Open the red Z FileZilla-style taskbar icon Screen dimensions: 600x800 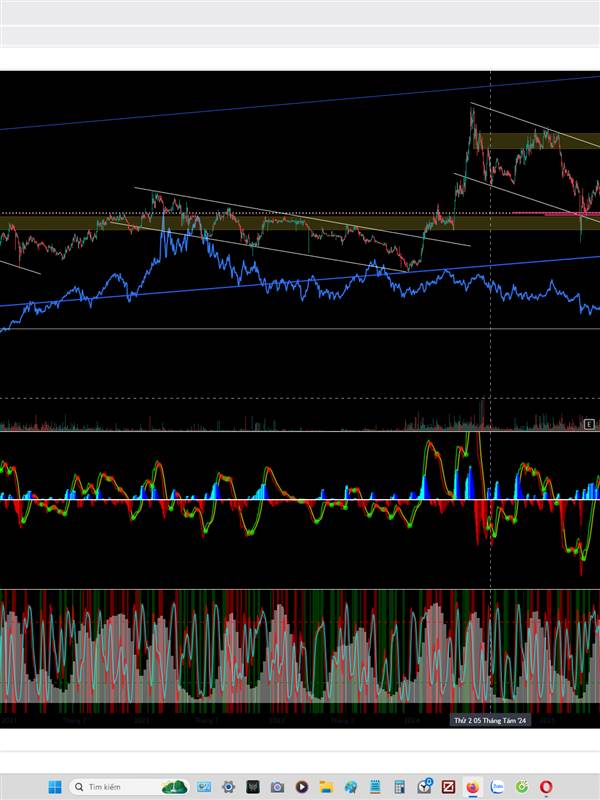tap(448, 787)
